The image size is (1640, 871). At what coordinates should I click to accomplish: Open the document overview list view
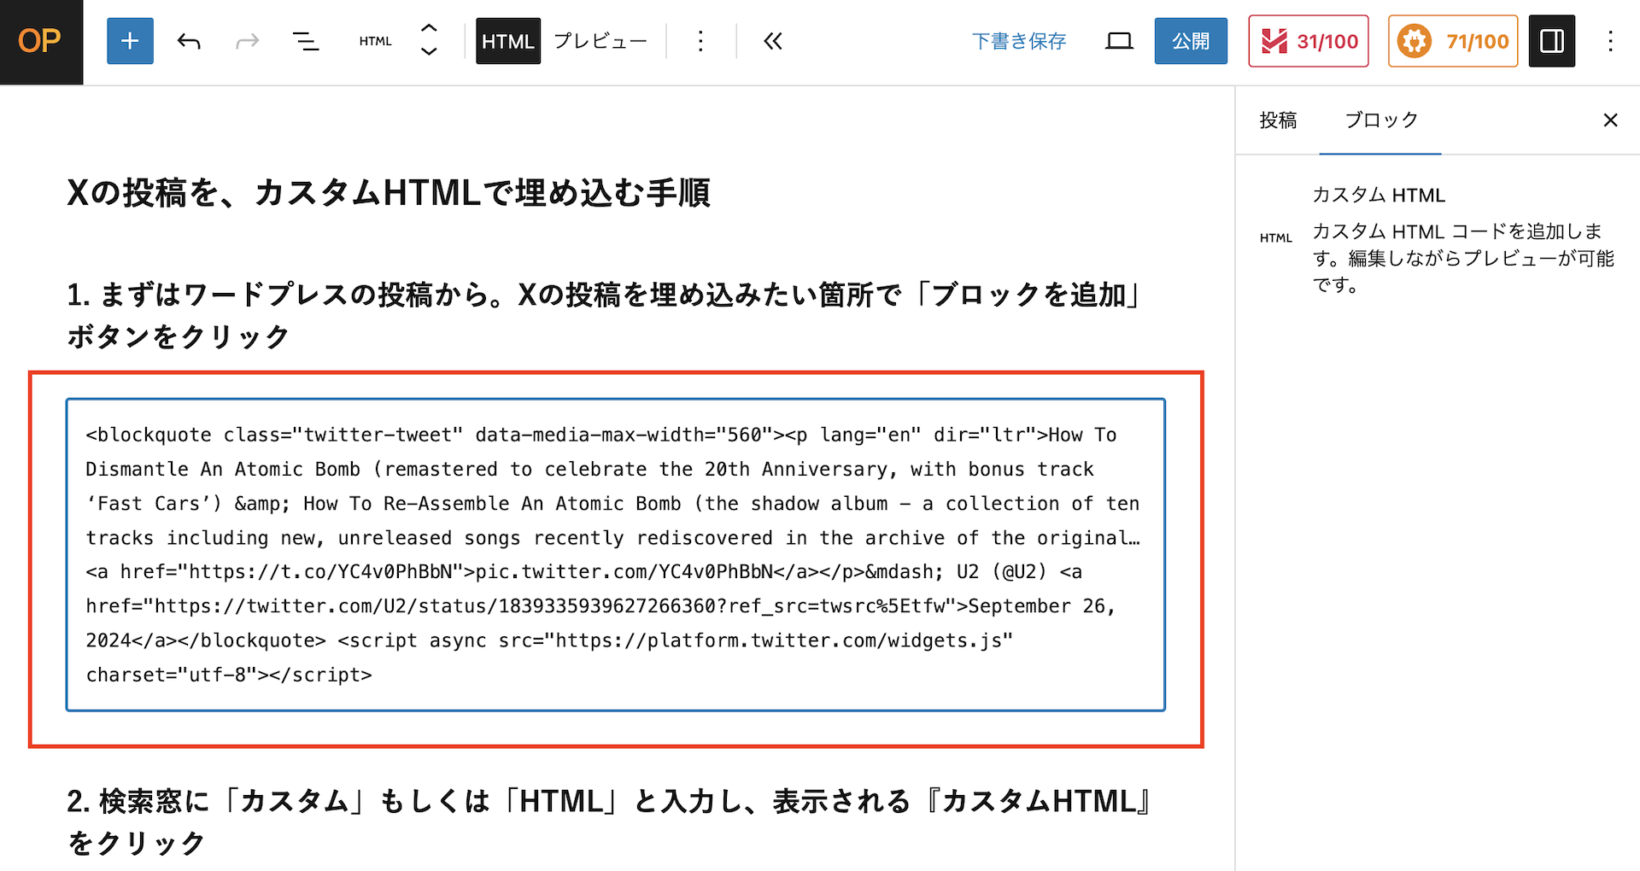click(x=305, y=41)
